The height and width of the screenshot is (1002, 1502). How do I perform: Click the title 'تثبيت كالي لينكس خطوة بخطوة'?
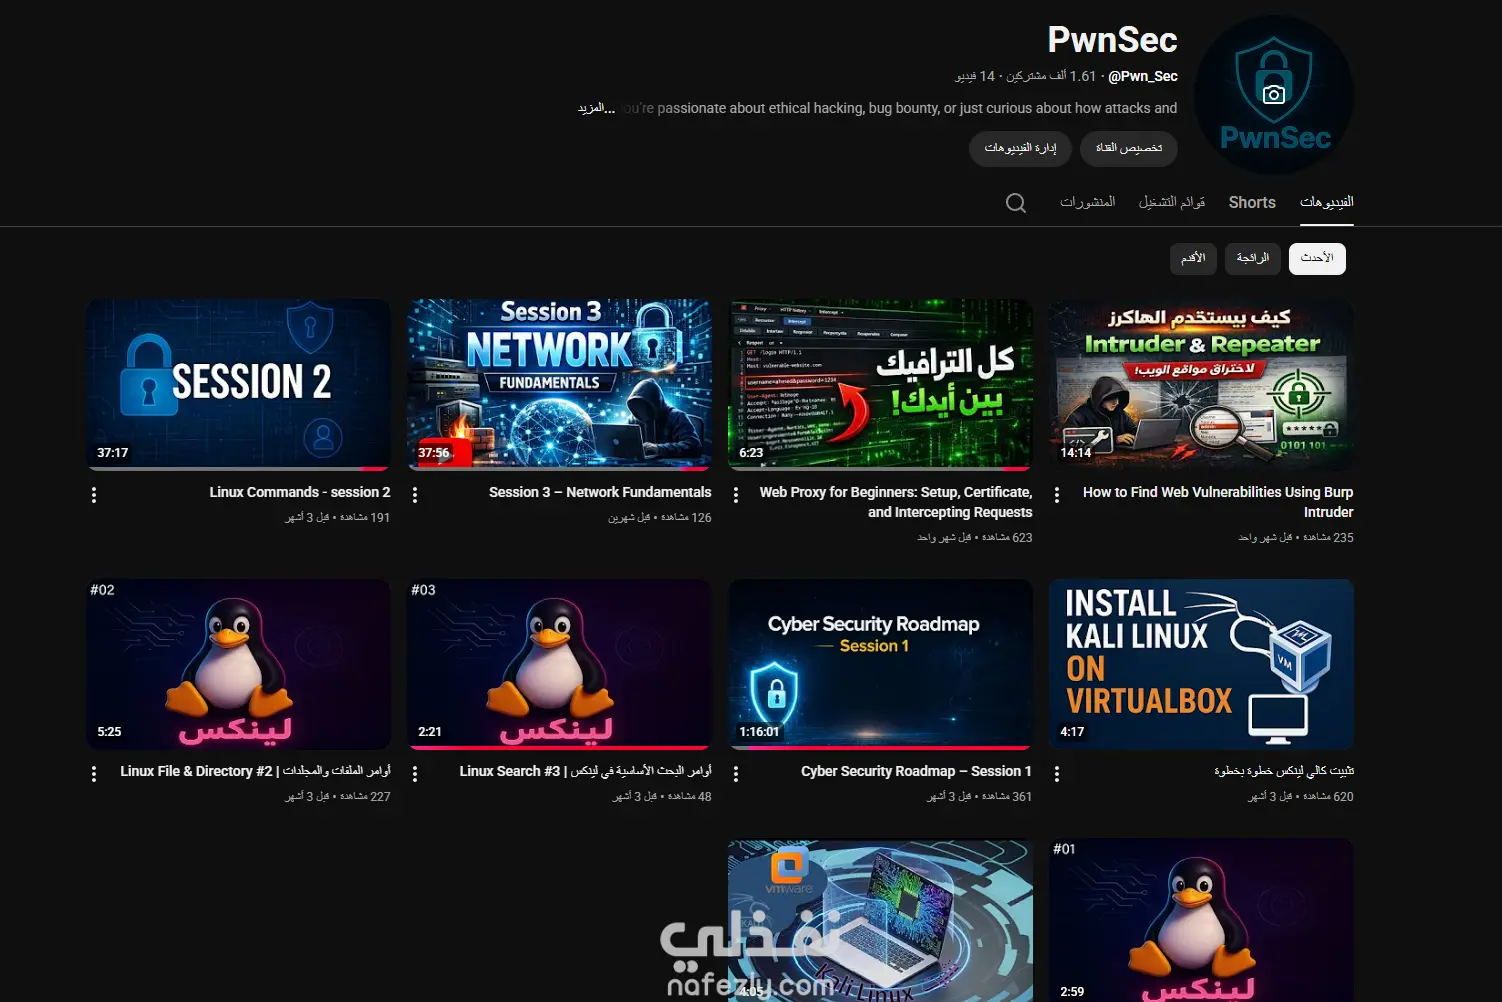tap(1284, 771)
